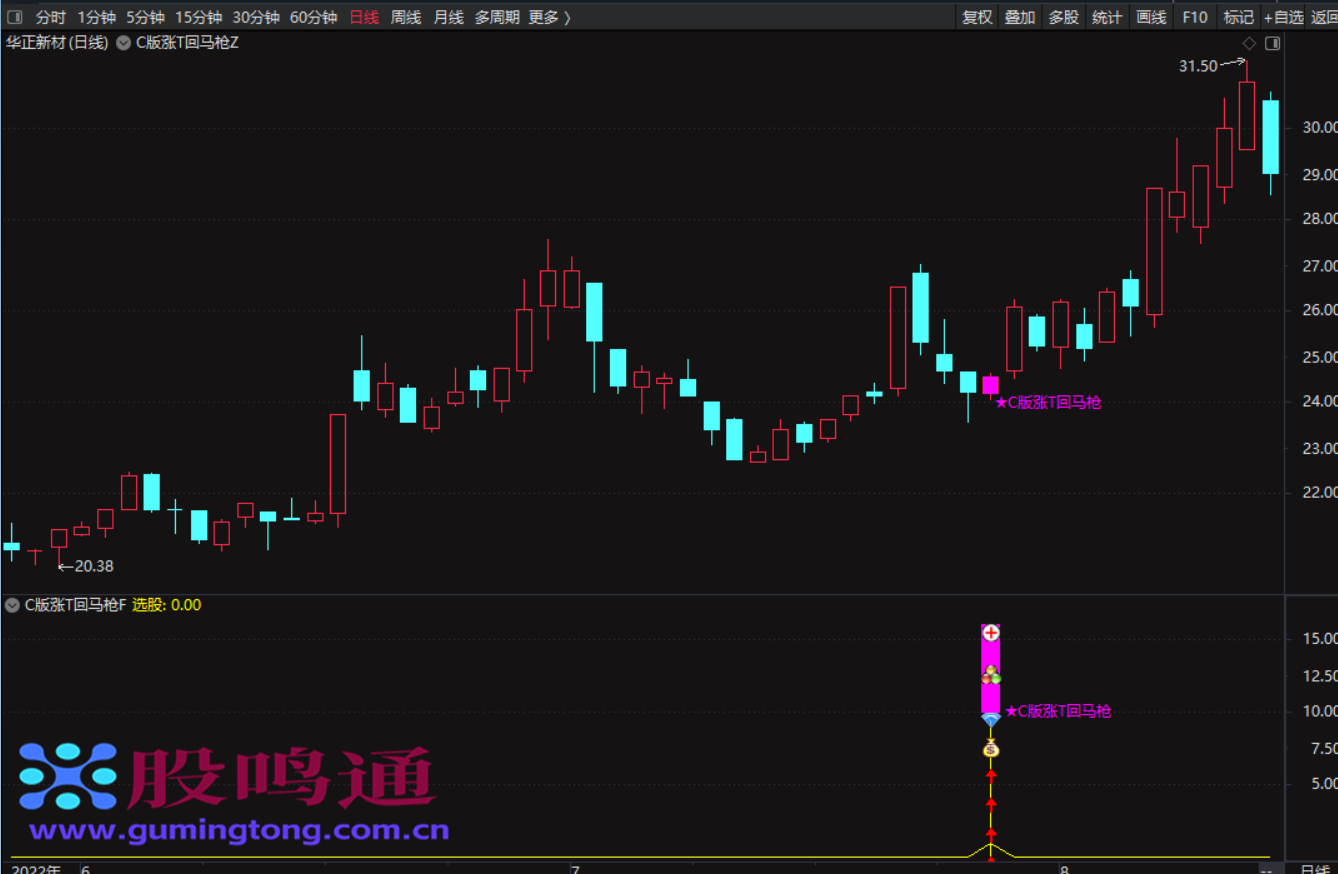1338x874 pixels.
Task: Click the 日线 label at bottom right
Action: coord(1315,868)
